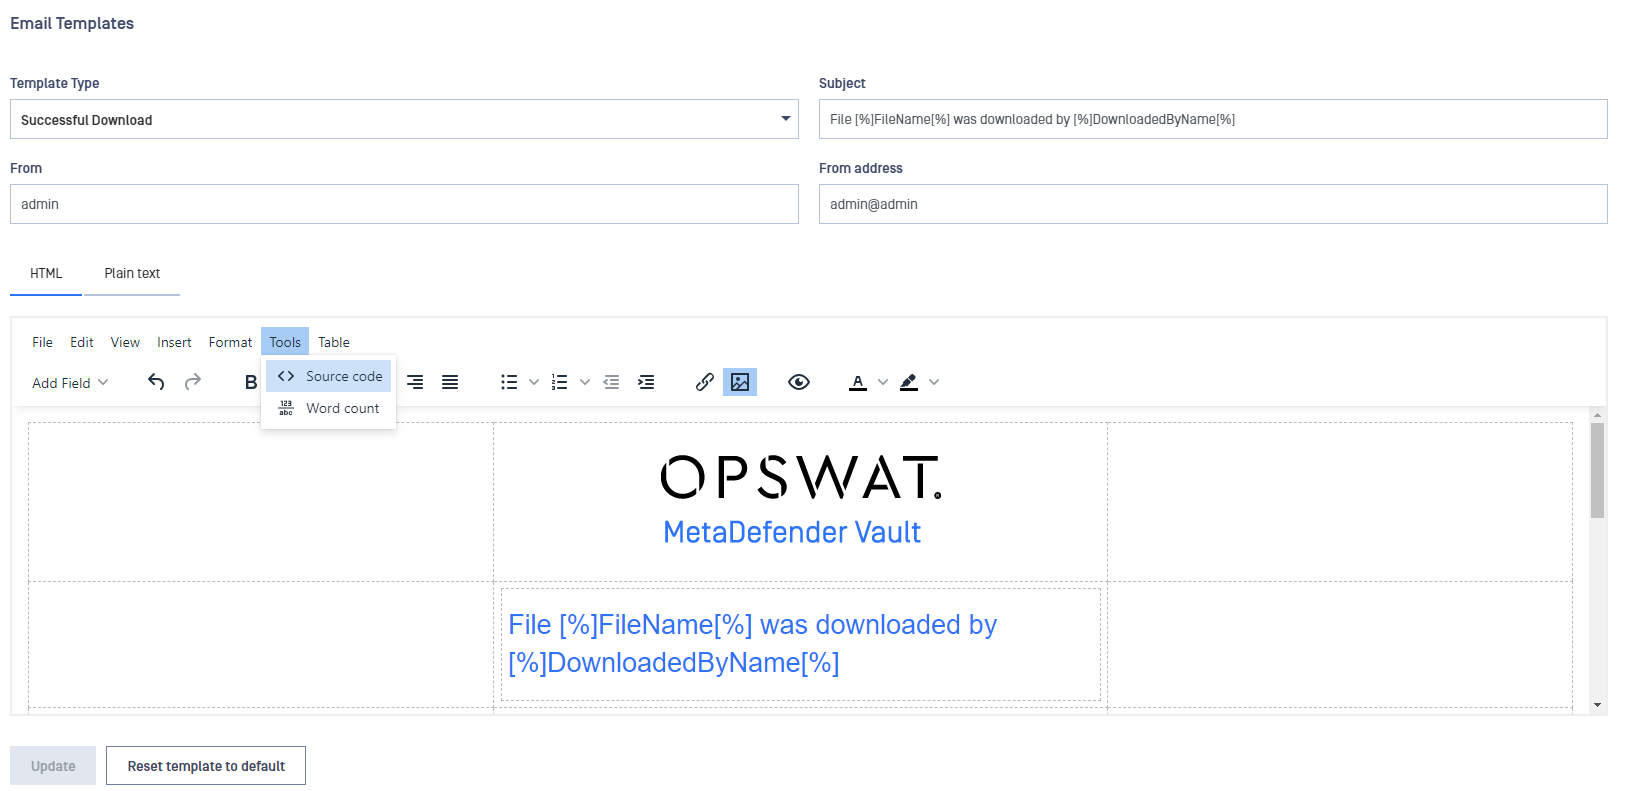Open the View menu
This screenshot has width=1630, height=791.
125,342
